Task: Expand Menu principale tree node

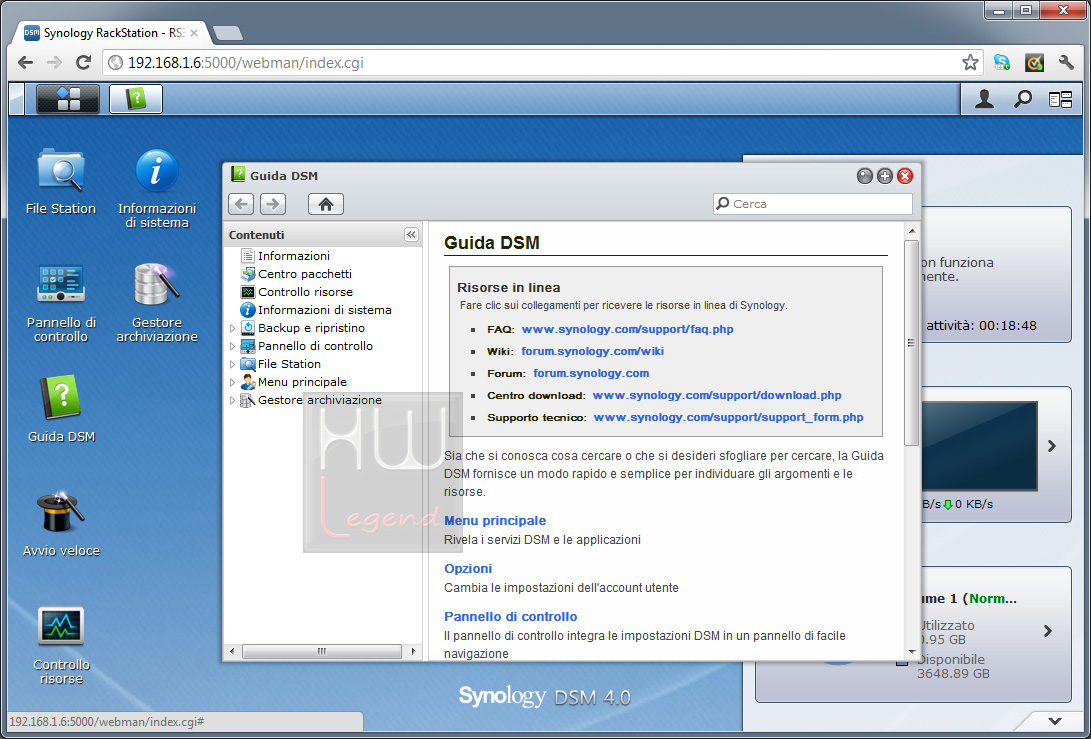Action: [232, 382]
